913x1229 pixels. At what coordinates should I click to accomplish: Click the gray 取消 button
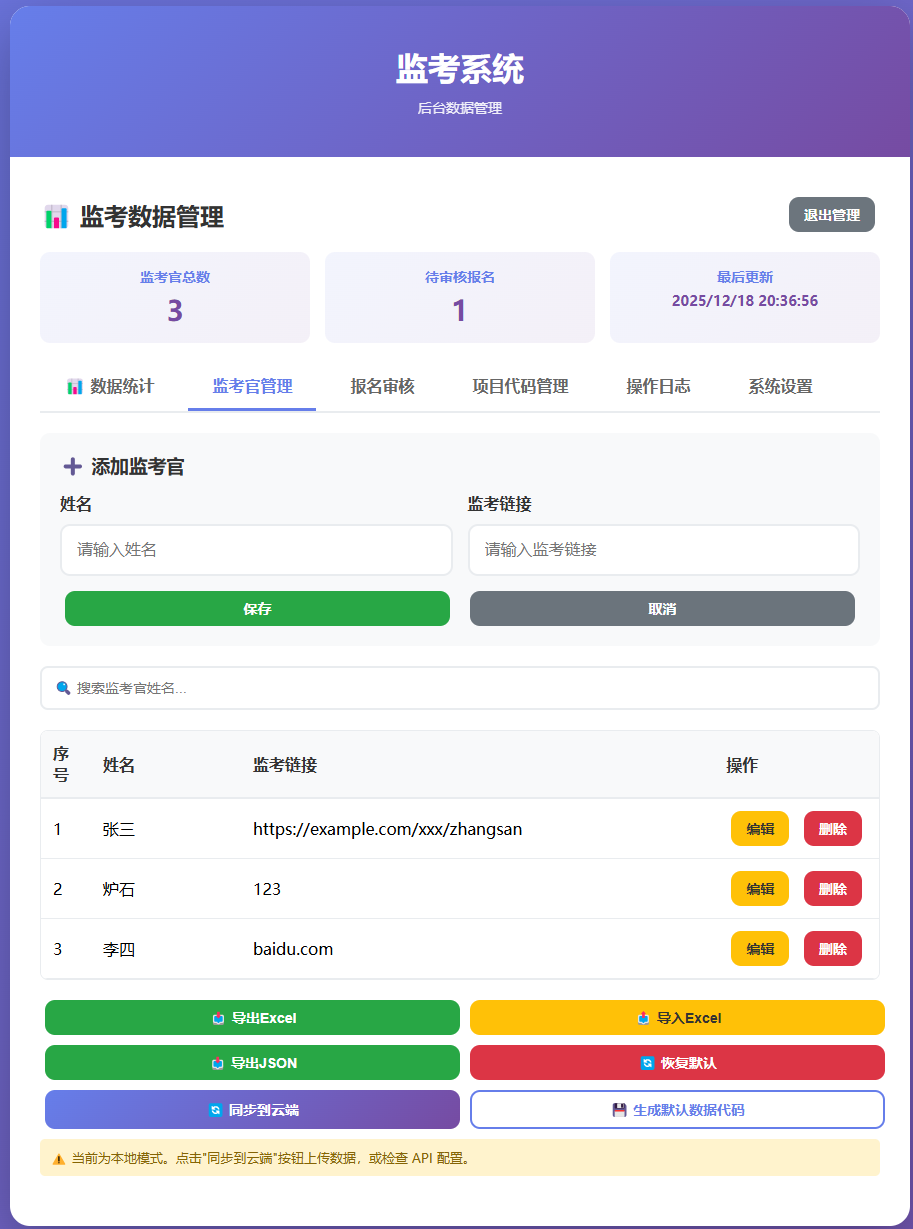click(x=662, y=608)
